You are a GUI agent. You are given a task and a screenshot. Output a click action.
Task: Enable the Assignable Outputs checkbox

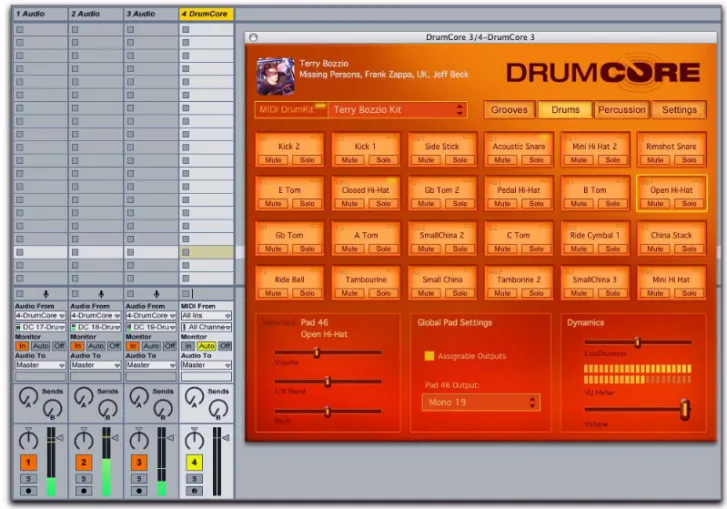[429, 356]
